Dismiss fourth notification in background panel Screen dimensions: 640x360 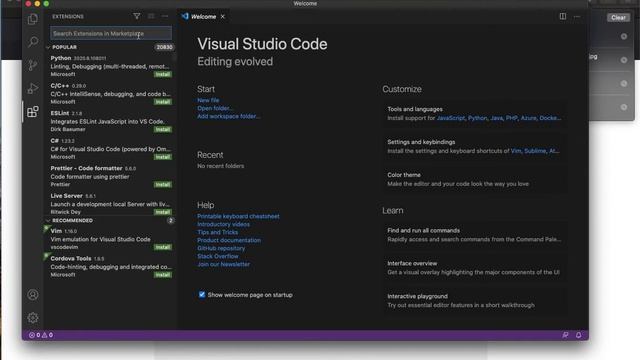[624, 107]
